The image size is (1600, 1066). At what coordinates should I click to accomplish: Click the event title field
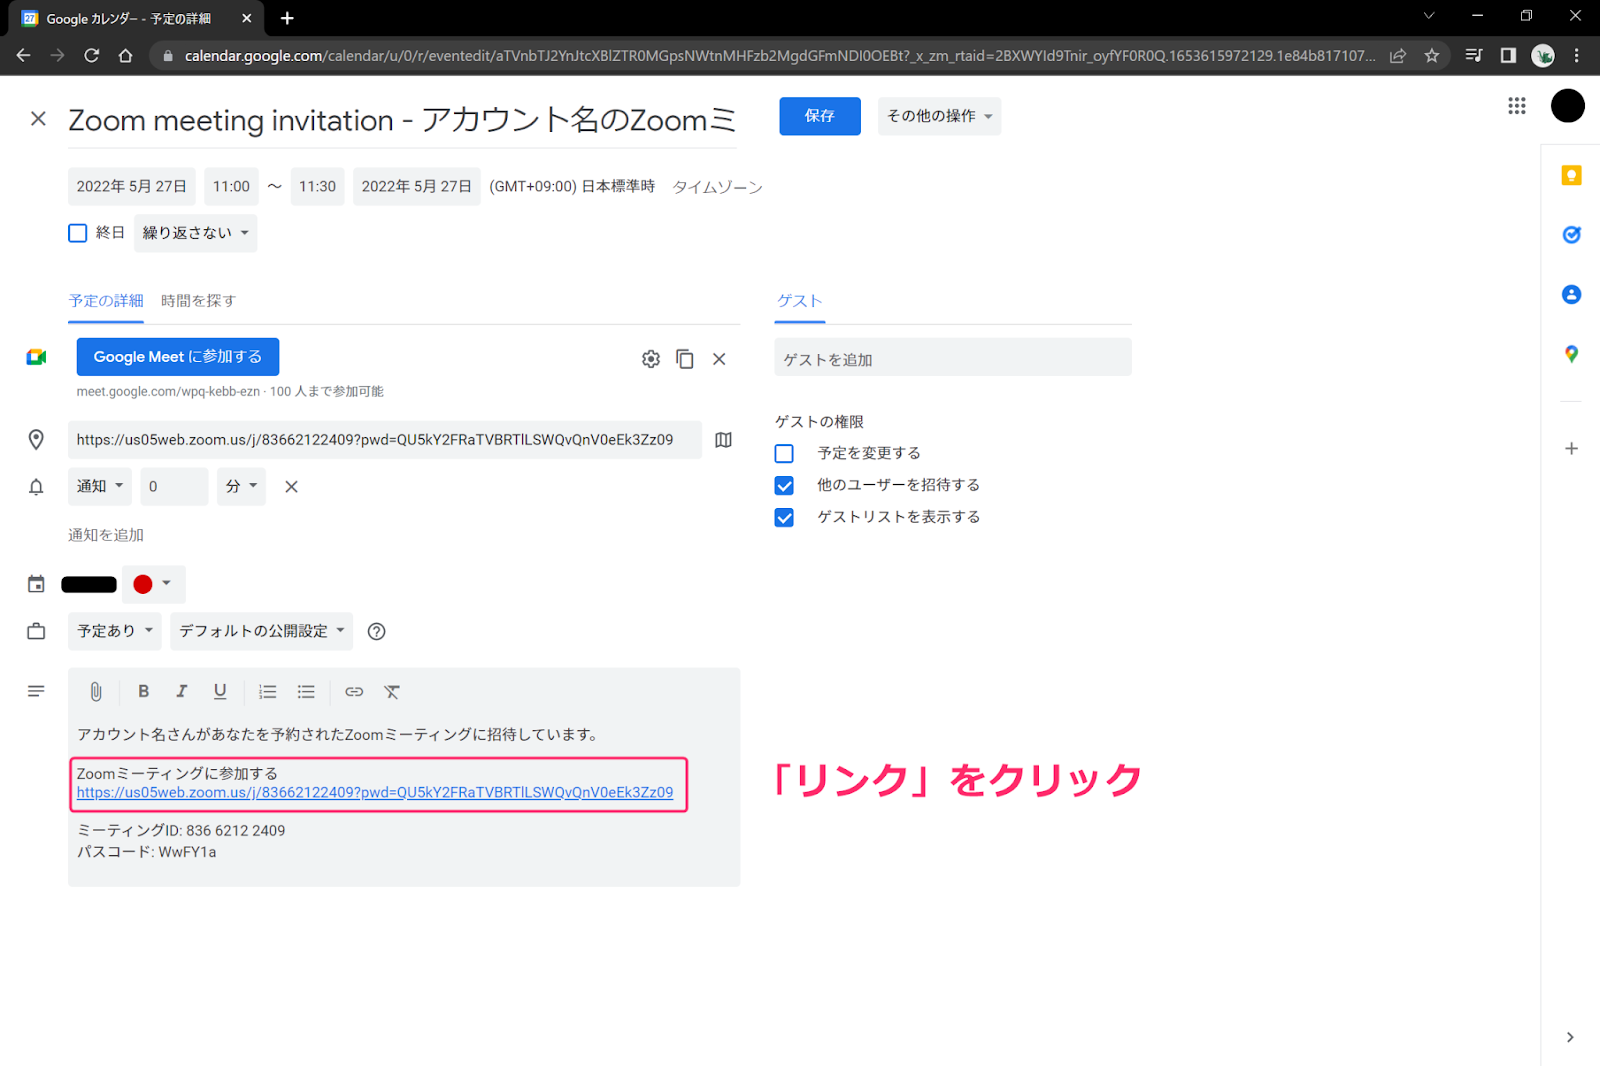tap(402, 120)
